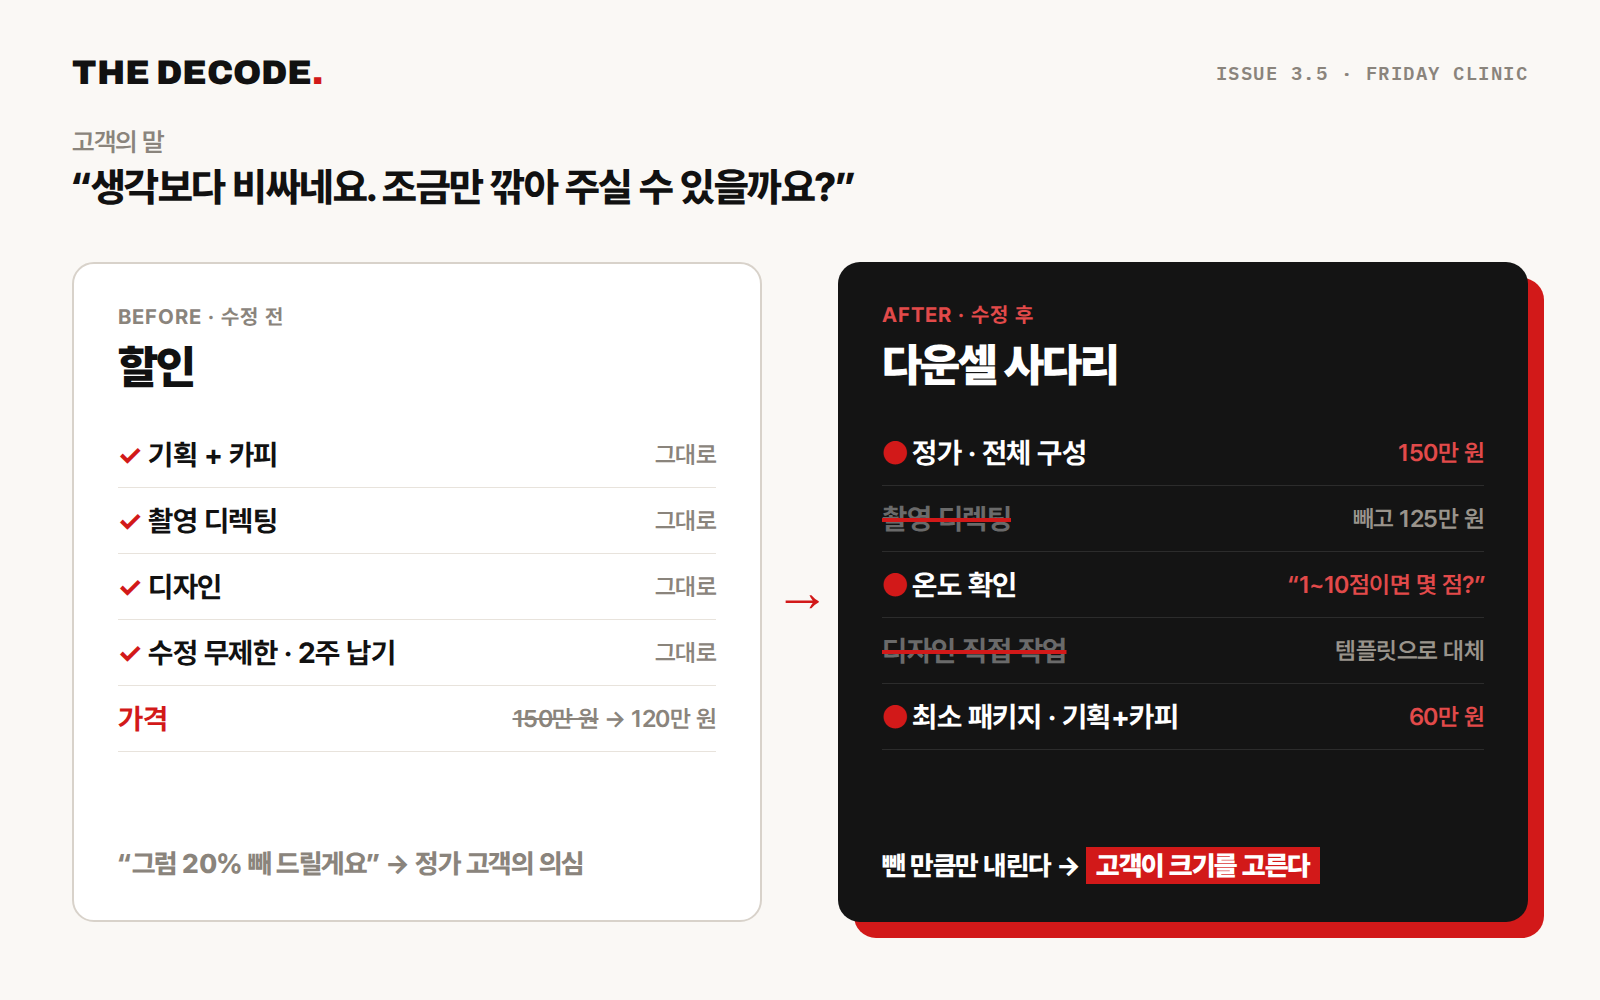Click the red dot beside 온도 확인

(895, 585)
